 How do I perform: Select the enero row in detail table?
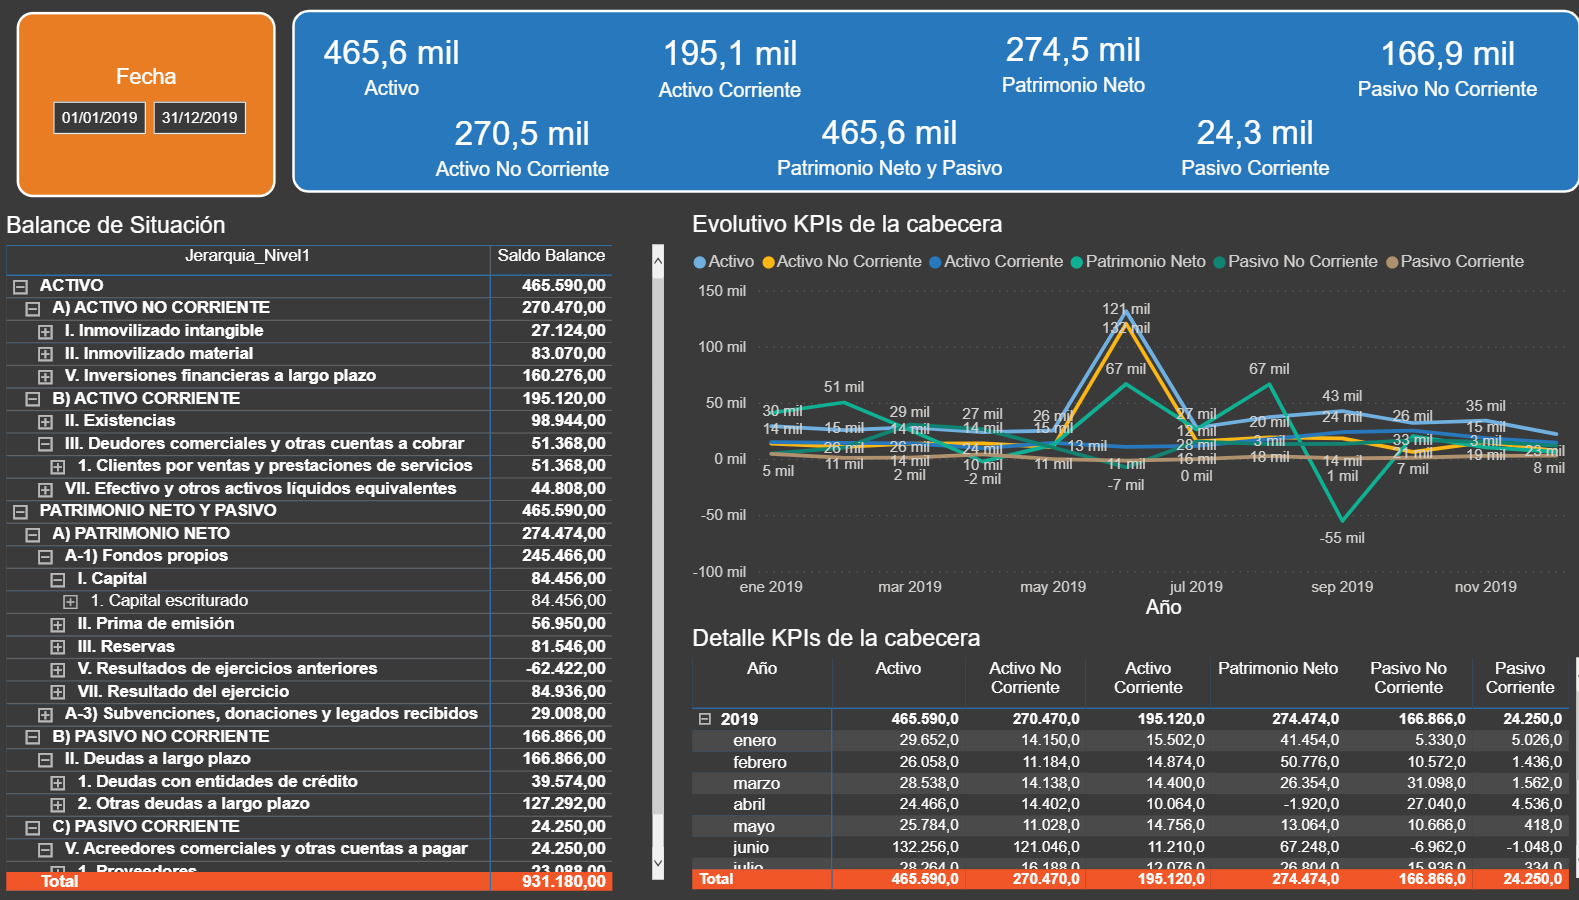click(x=1128, y=741)
